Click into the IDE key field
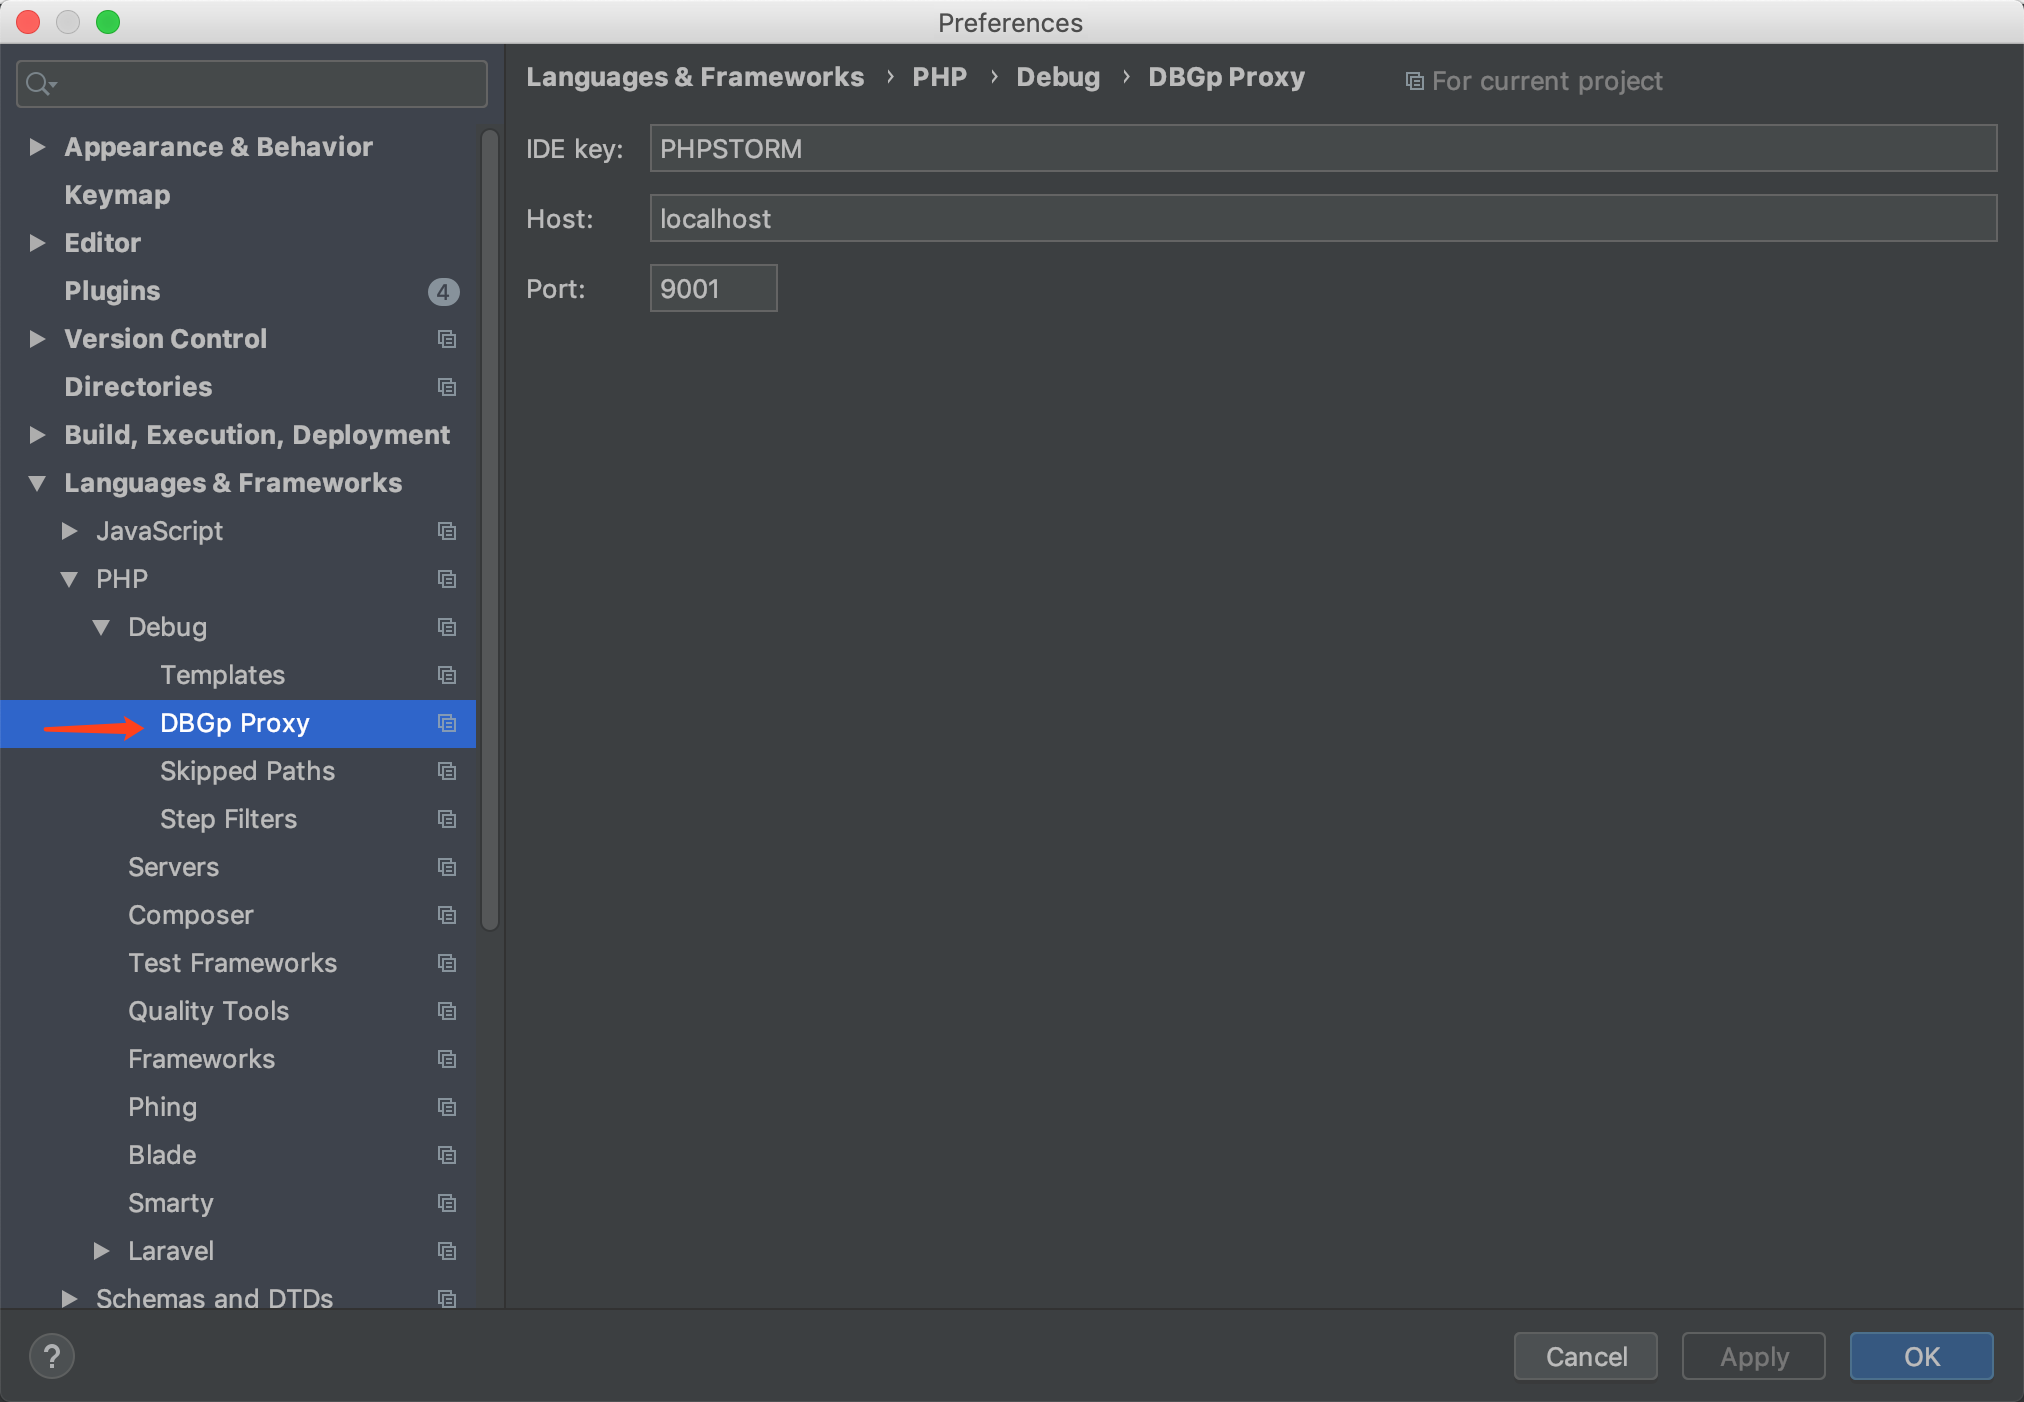Image resolution: width=2024 pixels, height=1402 pixels. pos(1322,149)
